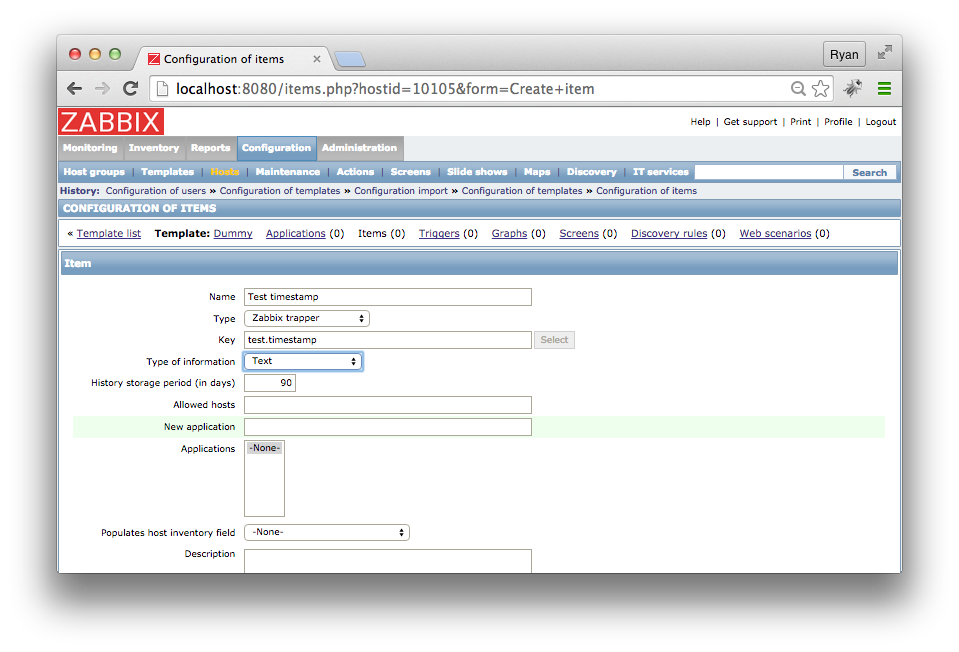Click the Get support link
Image resolution: width=959 pixels, height=652 pixels.
(x=750, y=122)
